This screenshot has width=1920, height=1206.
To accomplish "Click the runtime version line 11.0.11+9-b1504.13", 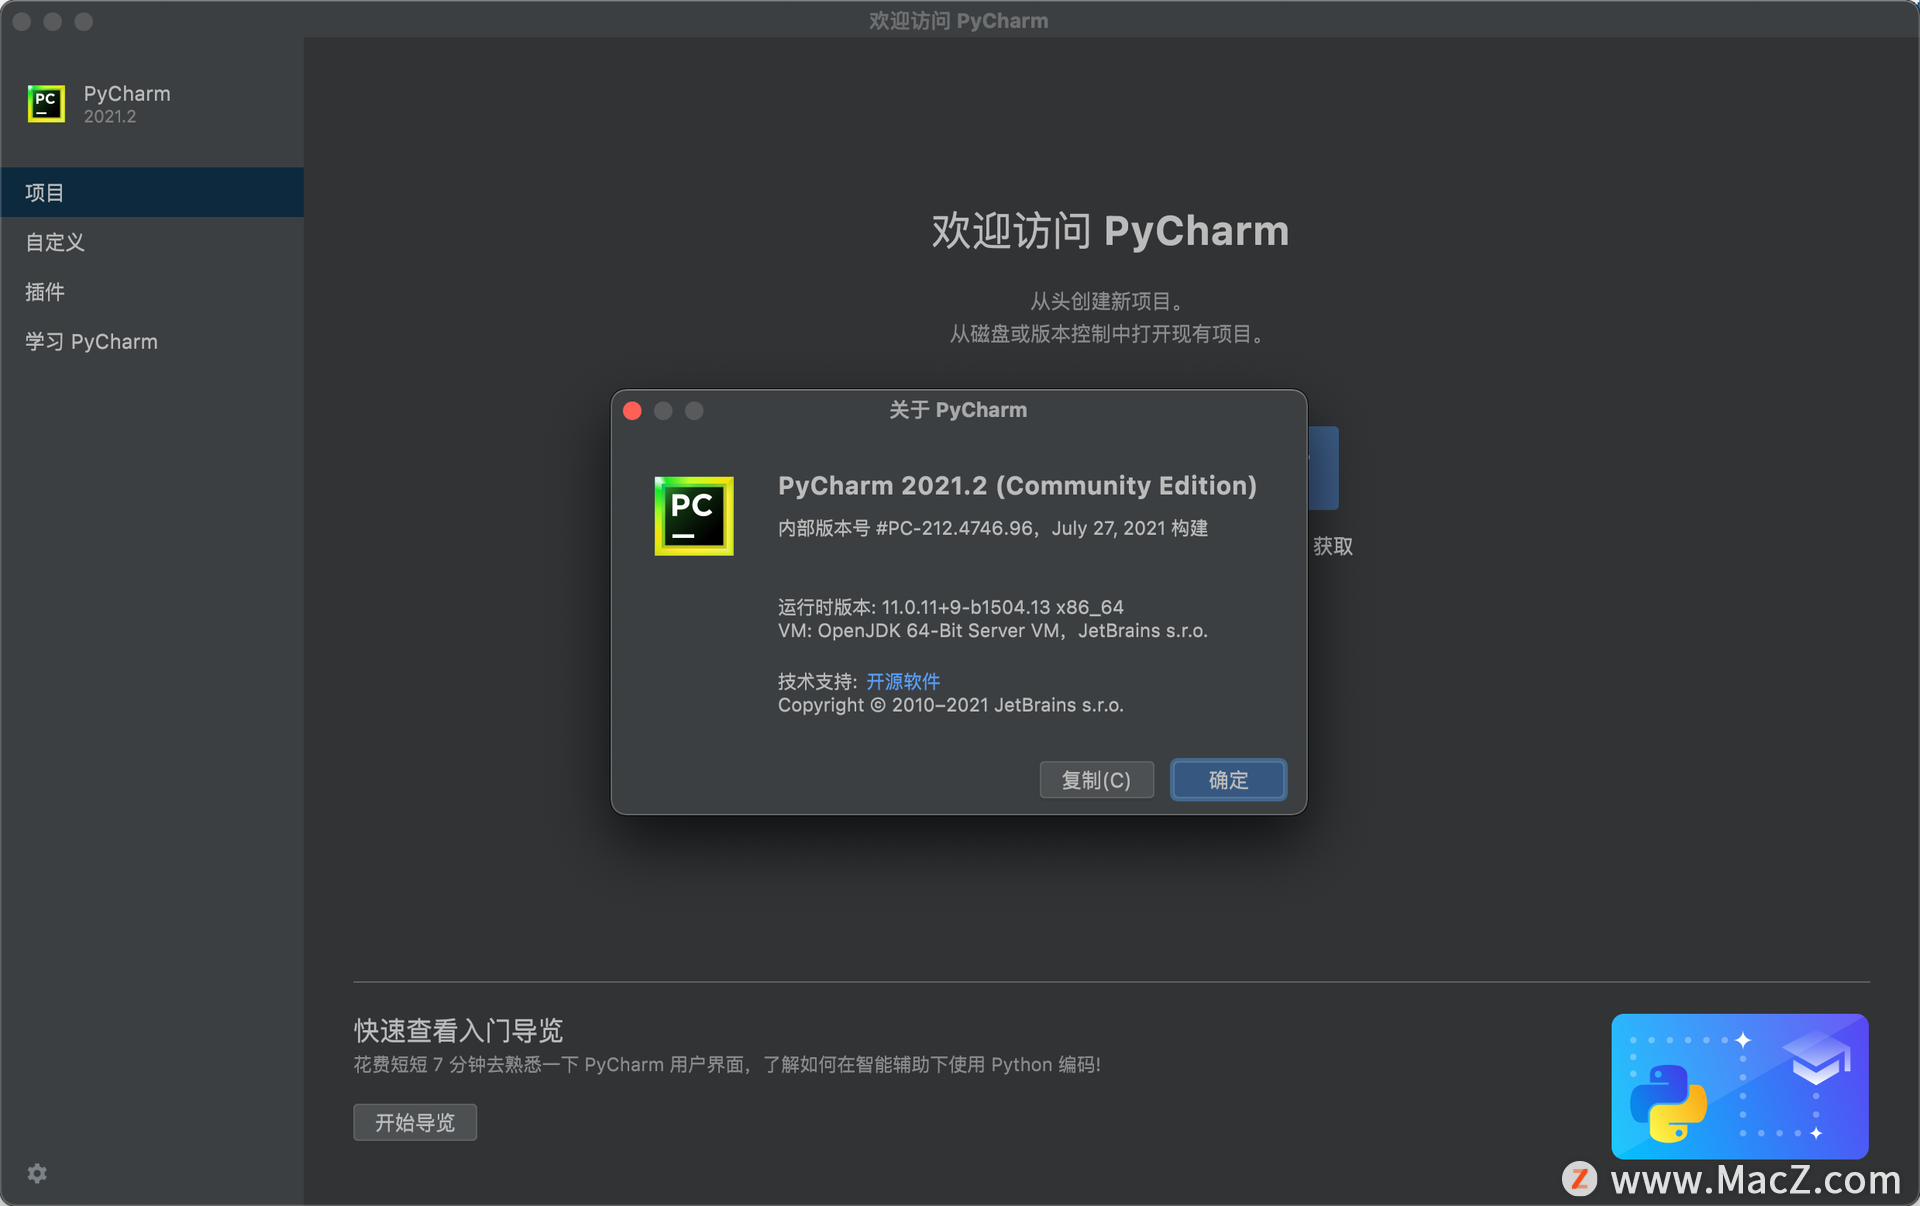I will [951, 607].
